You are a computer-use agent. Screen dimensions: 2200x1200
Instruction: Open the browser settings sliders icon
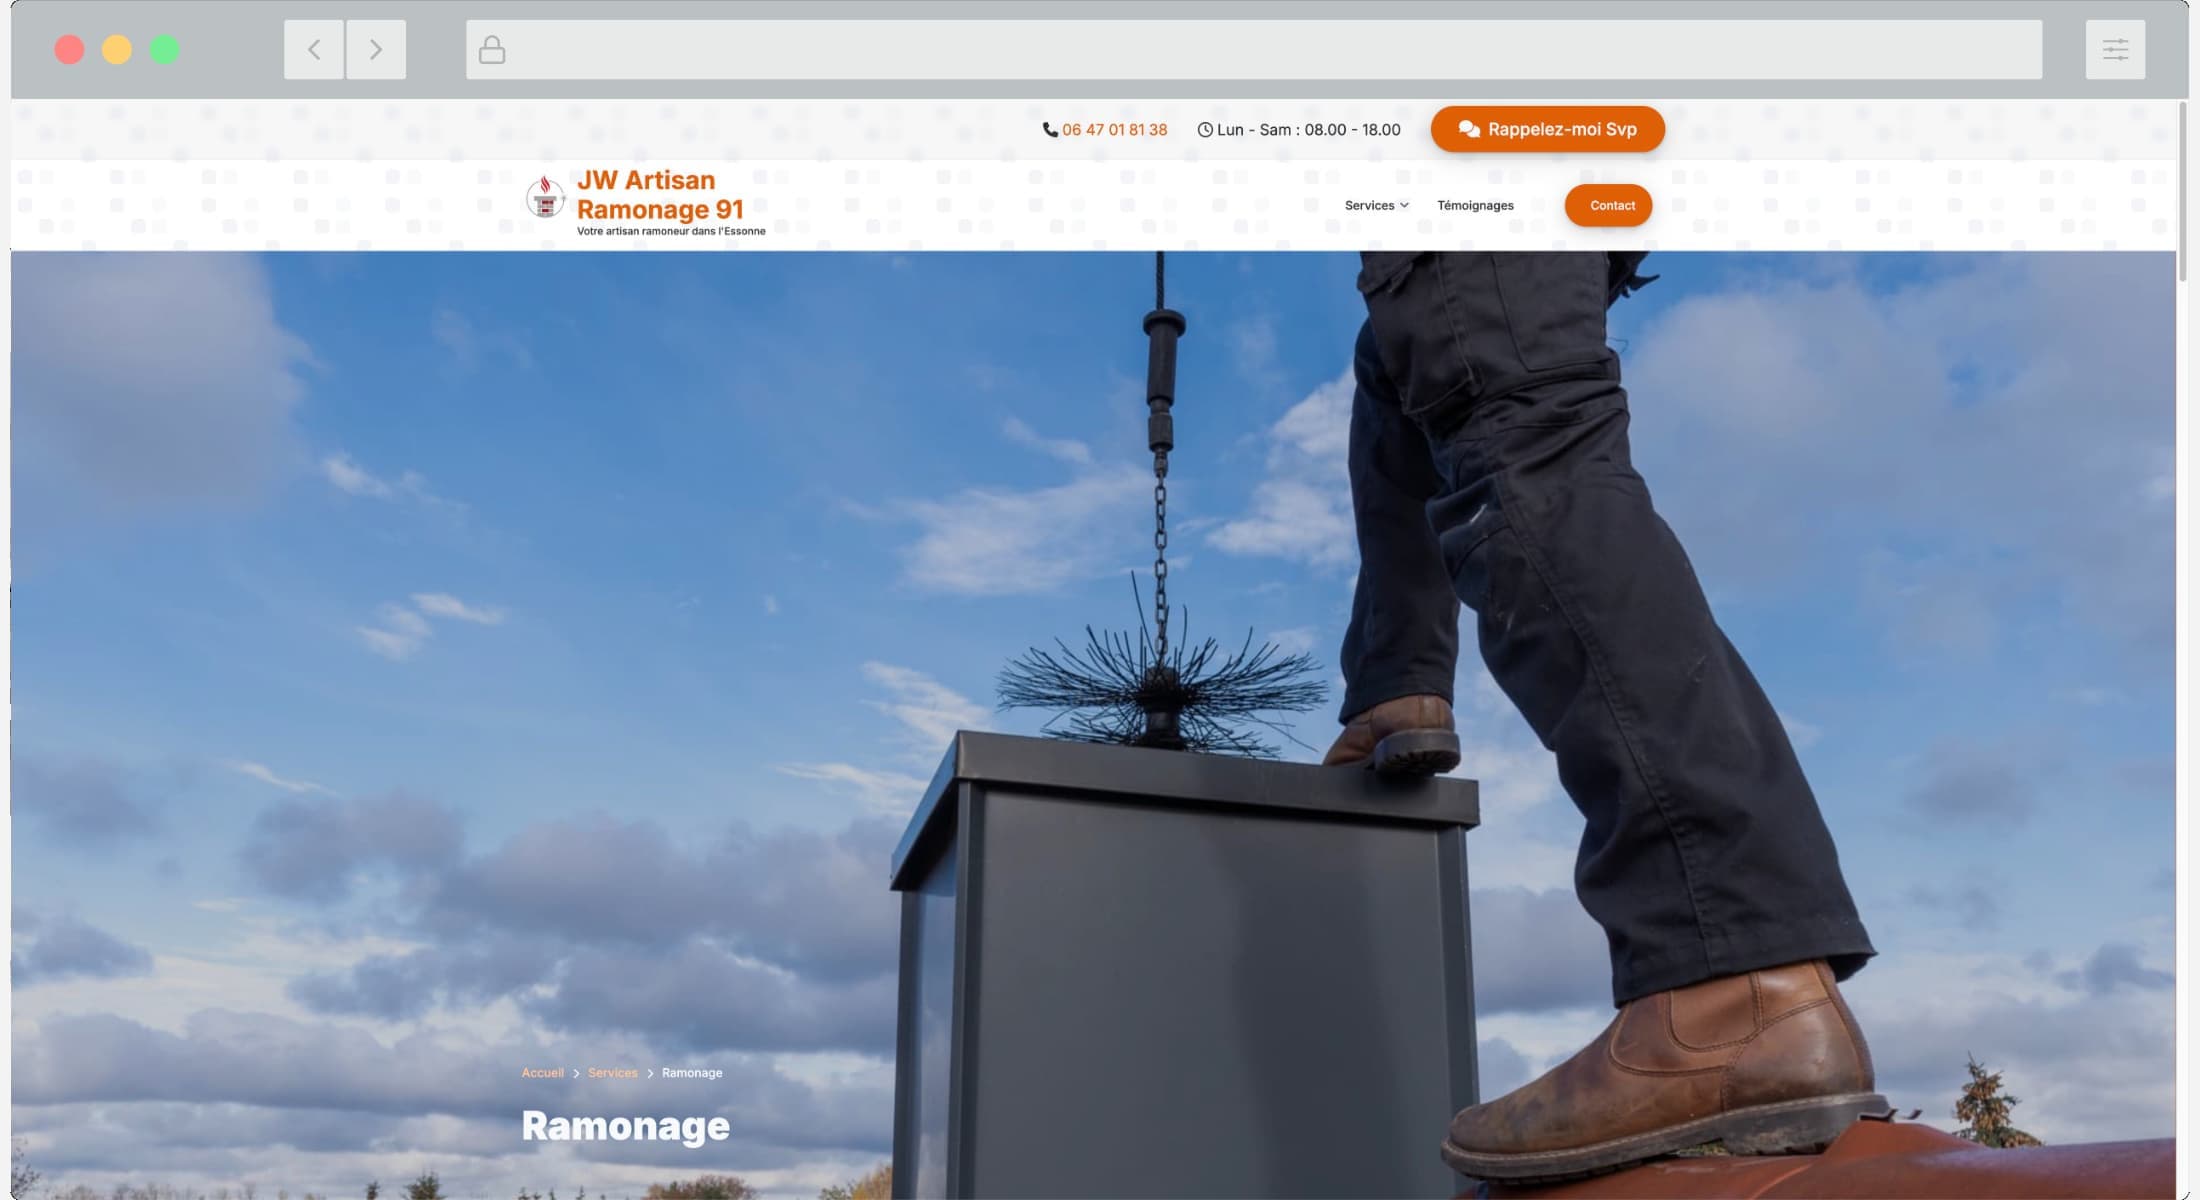tap(2115, 50)
